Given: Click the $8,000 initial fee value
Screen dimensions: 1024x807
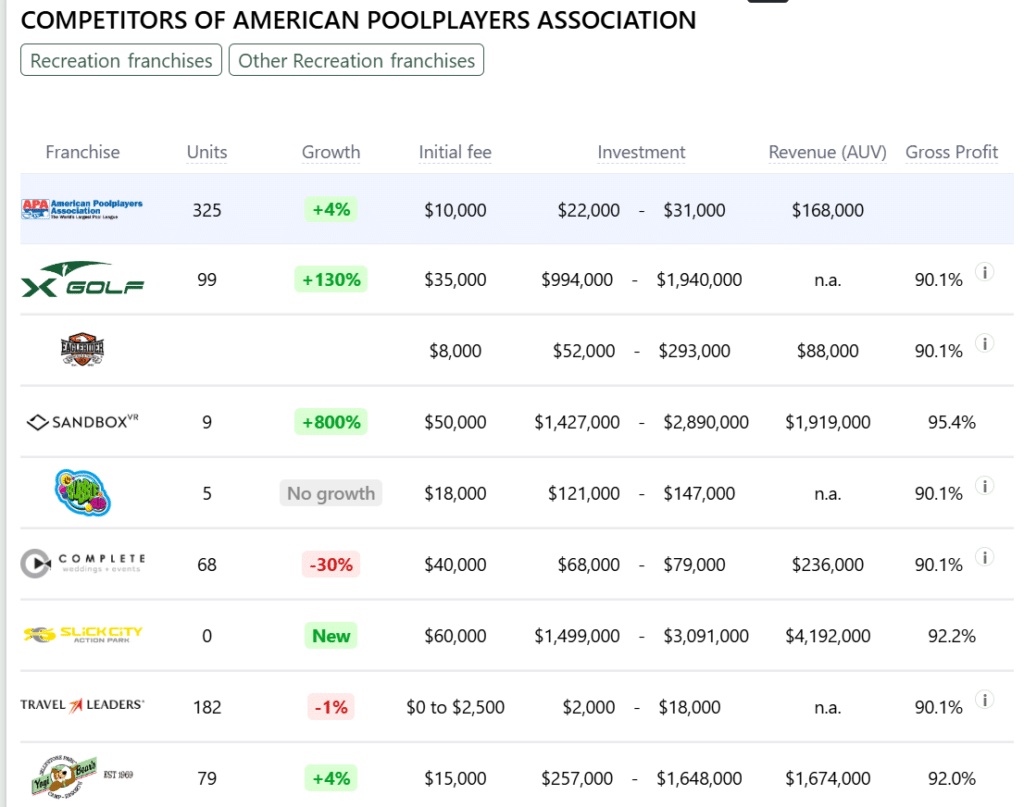Looking at the screenshot, I should (x=455, y=351).
